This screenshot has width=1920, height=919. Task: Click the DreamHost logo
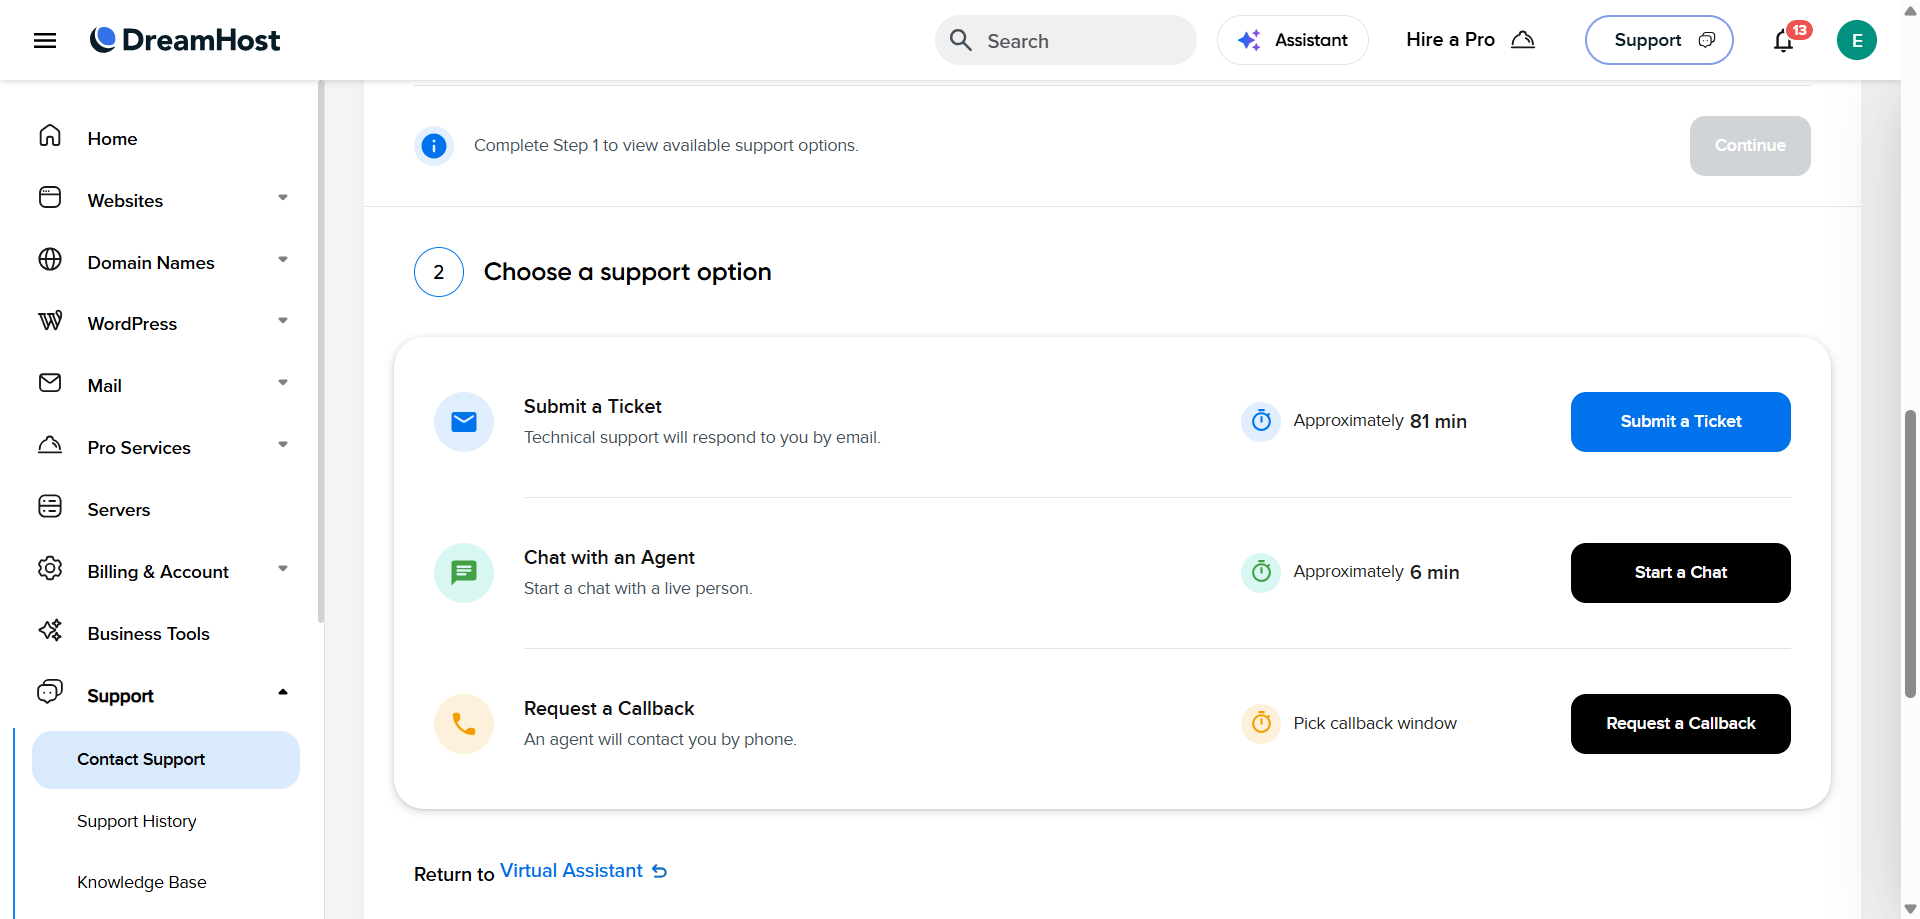[185, 40]
